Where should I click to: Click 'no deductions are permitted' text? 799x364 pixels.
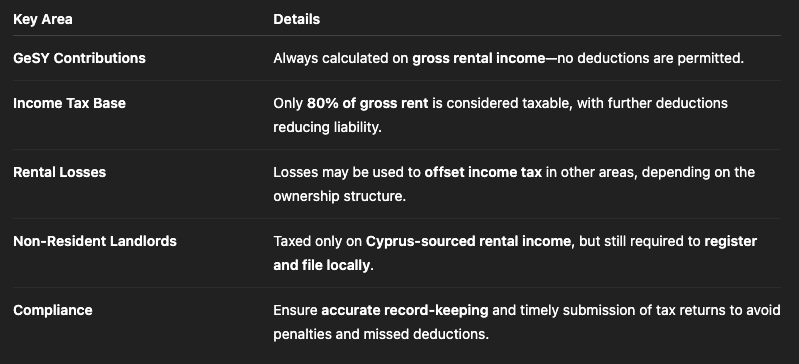pos(650,58)
